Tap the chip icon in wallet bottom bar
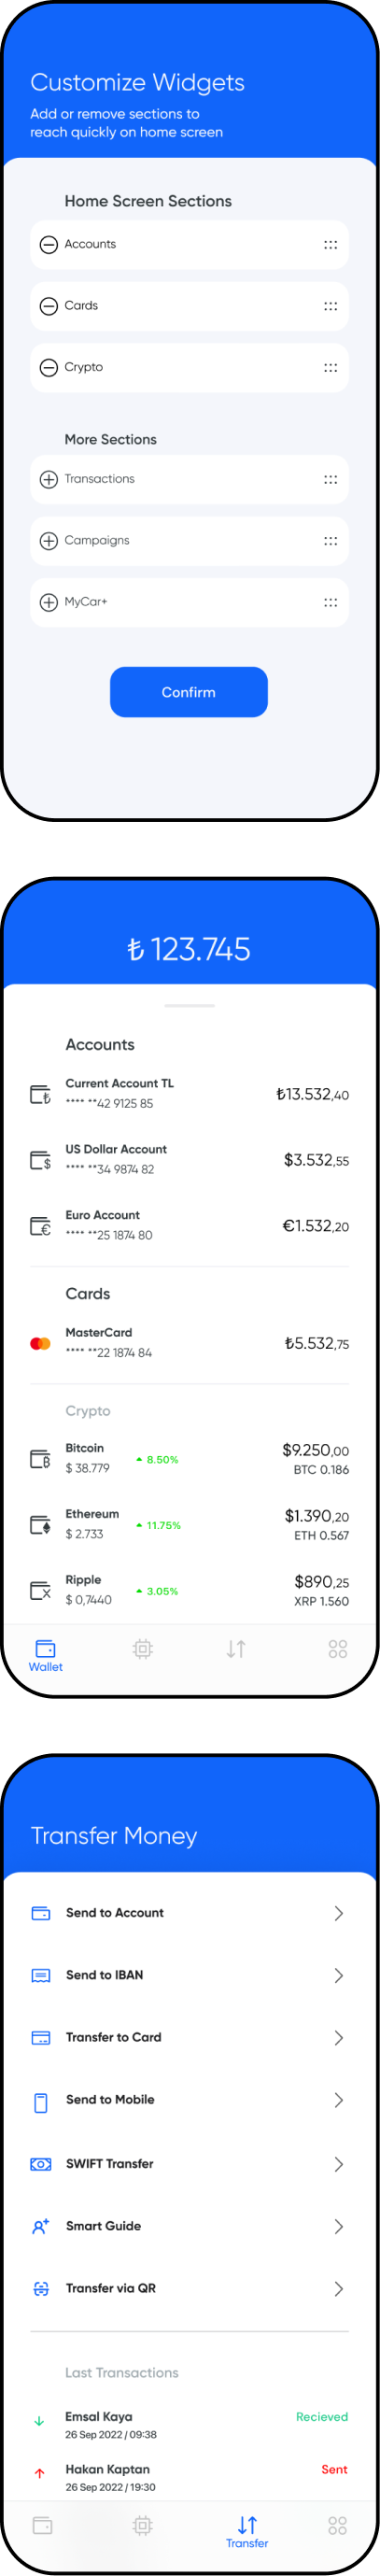 [x=143, y=1649]
